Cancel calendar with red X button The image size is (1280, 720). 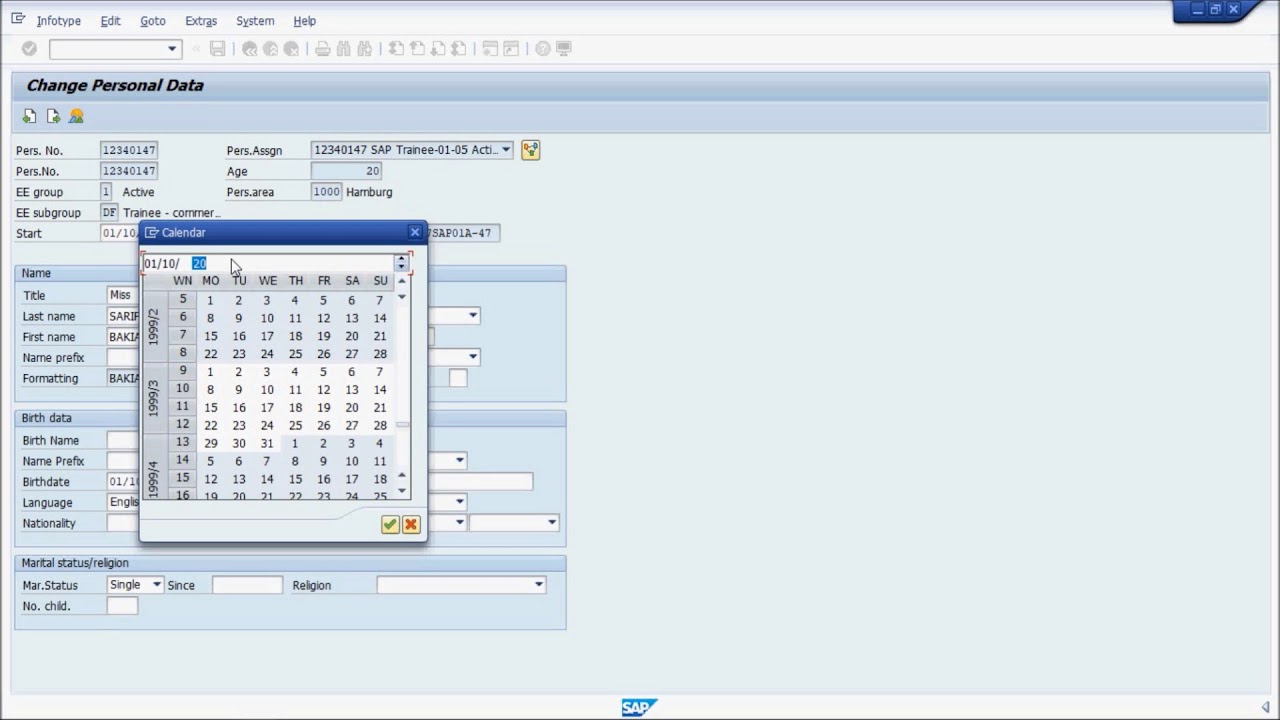pyautogui.click(x=411, y=524)
